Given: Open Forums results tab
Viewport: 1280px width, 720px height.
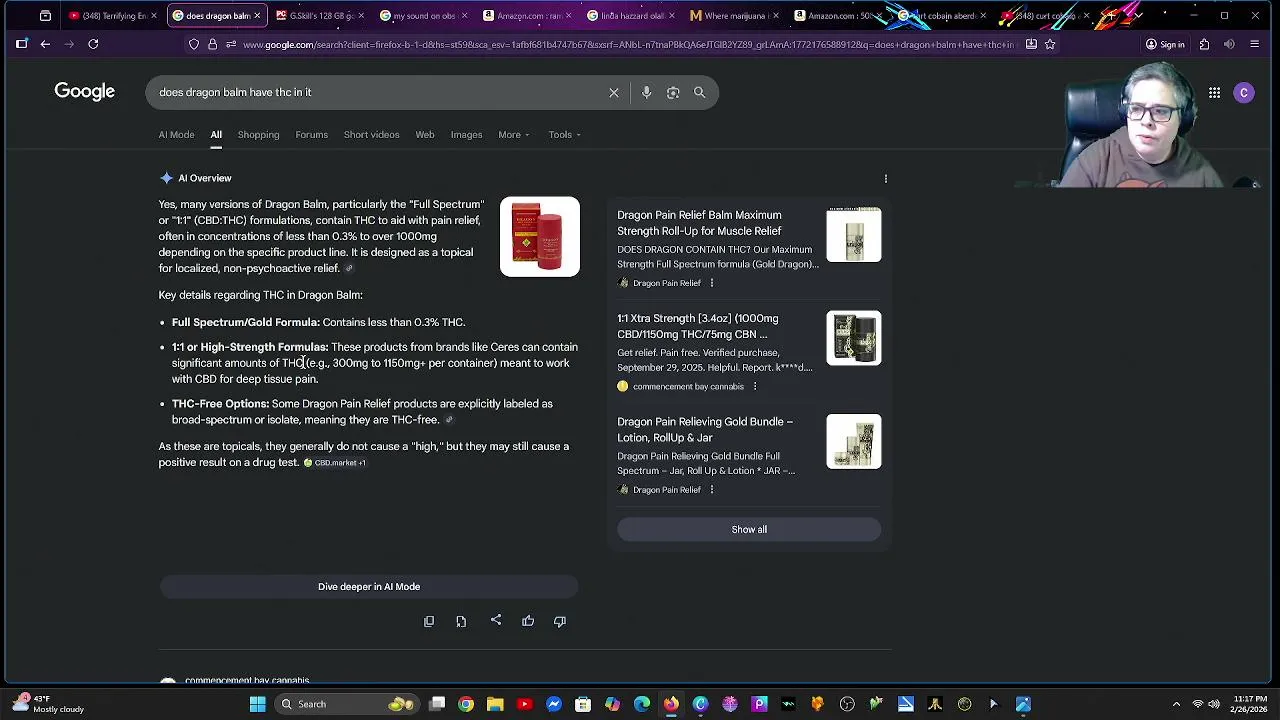Looking at the screenshot, I should (311, 135).
